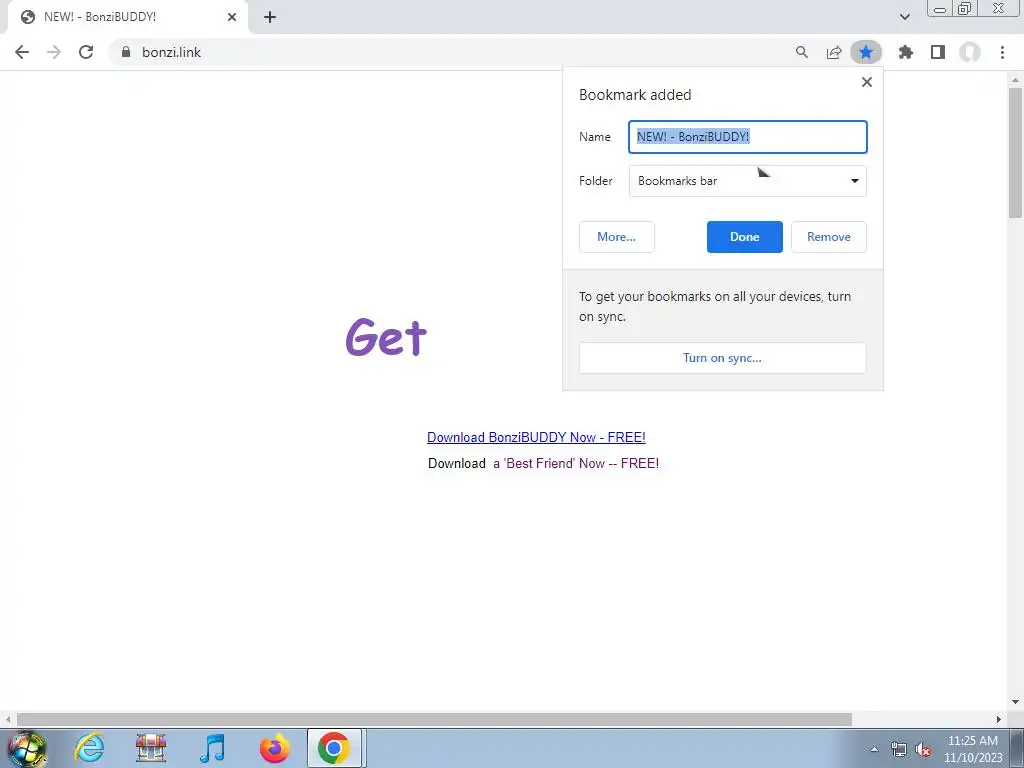Open the second pinned taskbar app icon
This screenshot has height=768, width=1024.
click(151, 748)
